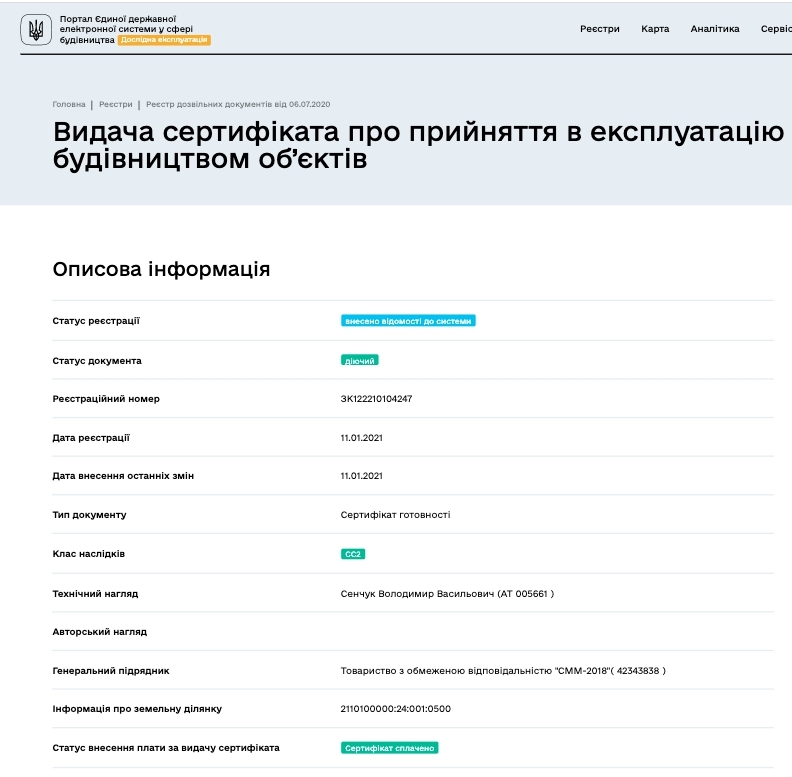
Task: Click the 'Тип документу' label
Action: tap(89, 515)
